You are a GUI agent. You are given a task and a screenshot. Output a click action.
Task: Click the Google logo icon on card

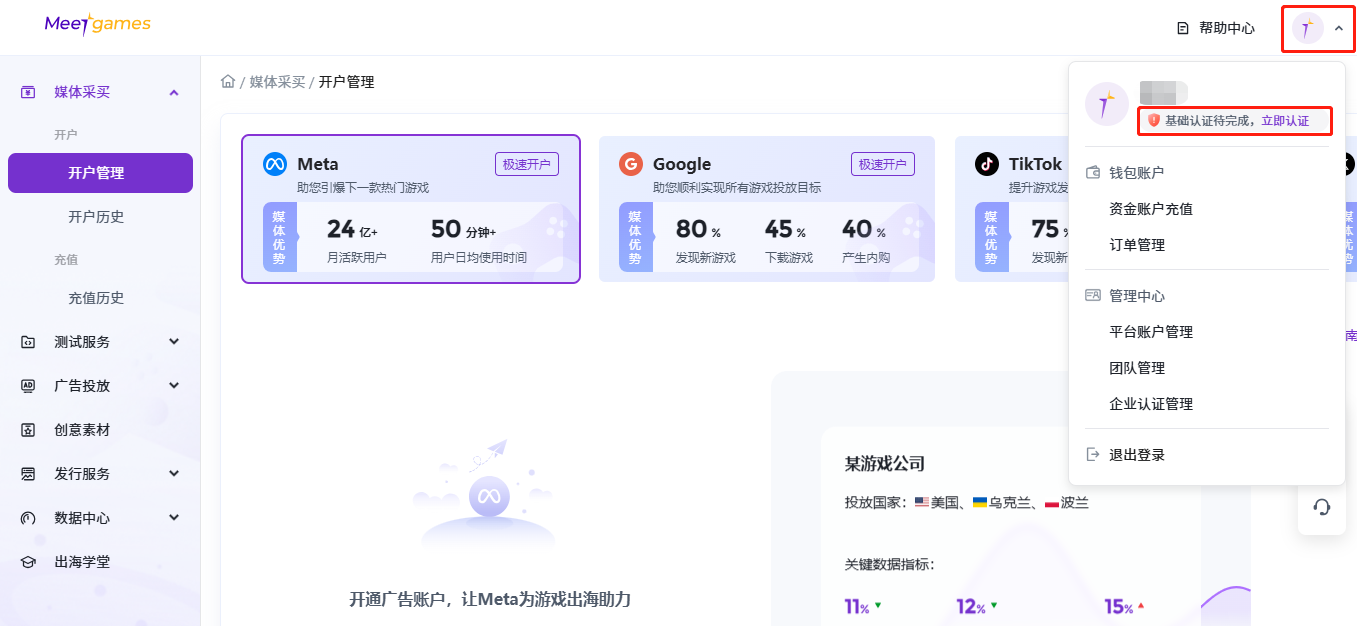[630, 164]
